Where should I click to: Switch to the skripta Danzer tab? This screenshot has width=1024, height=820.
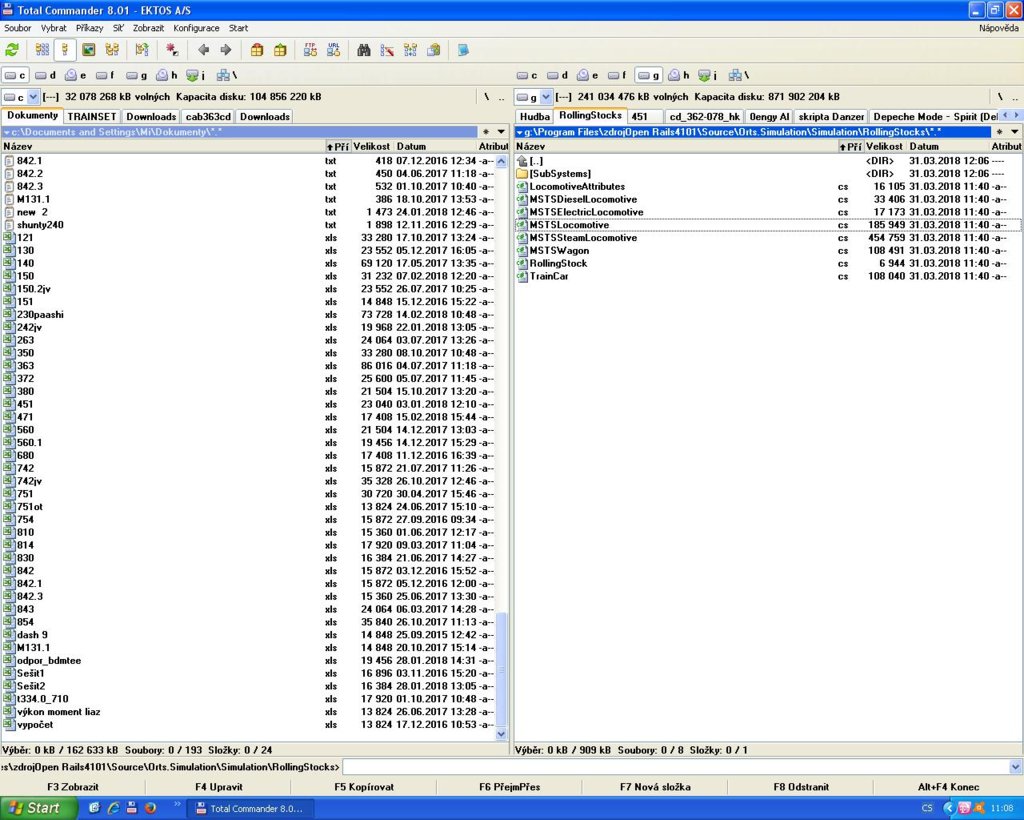pos(831,116)
